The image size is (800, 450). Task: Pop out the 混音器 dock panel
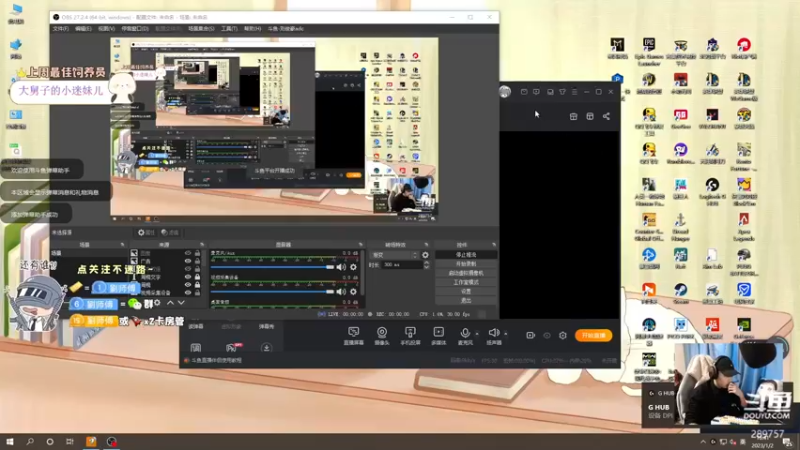tap(361, 245)
